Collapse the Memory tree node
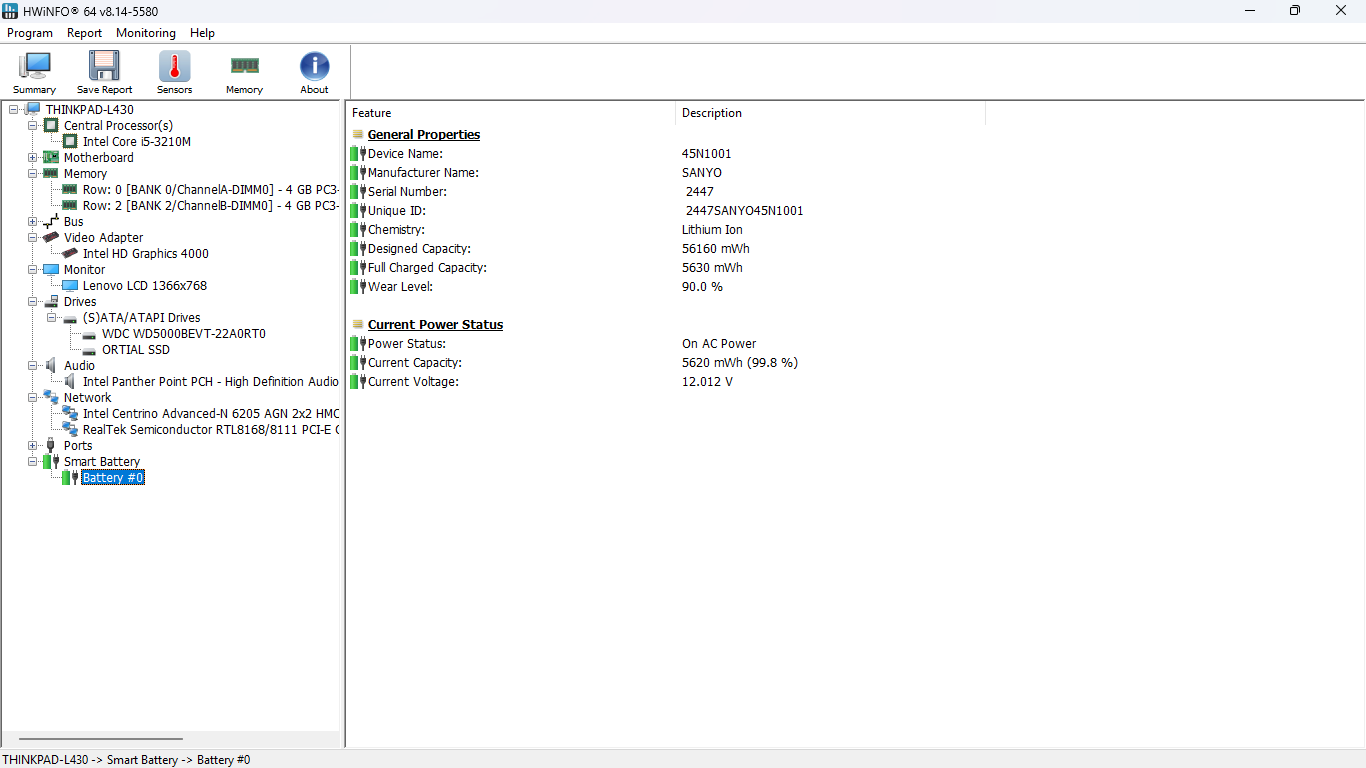 [33, 173]
